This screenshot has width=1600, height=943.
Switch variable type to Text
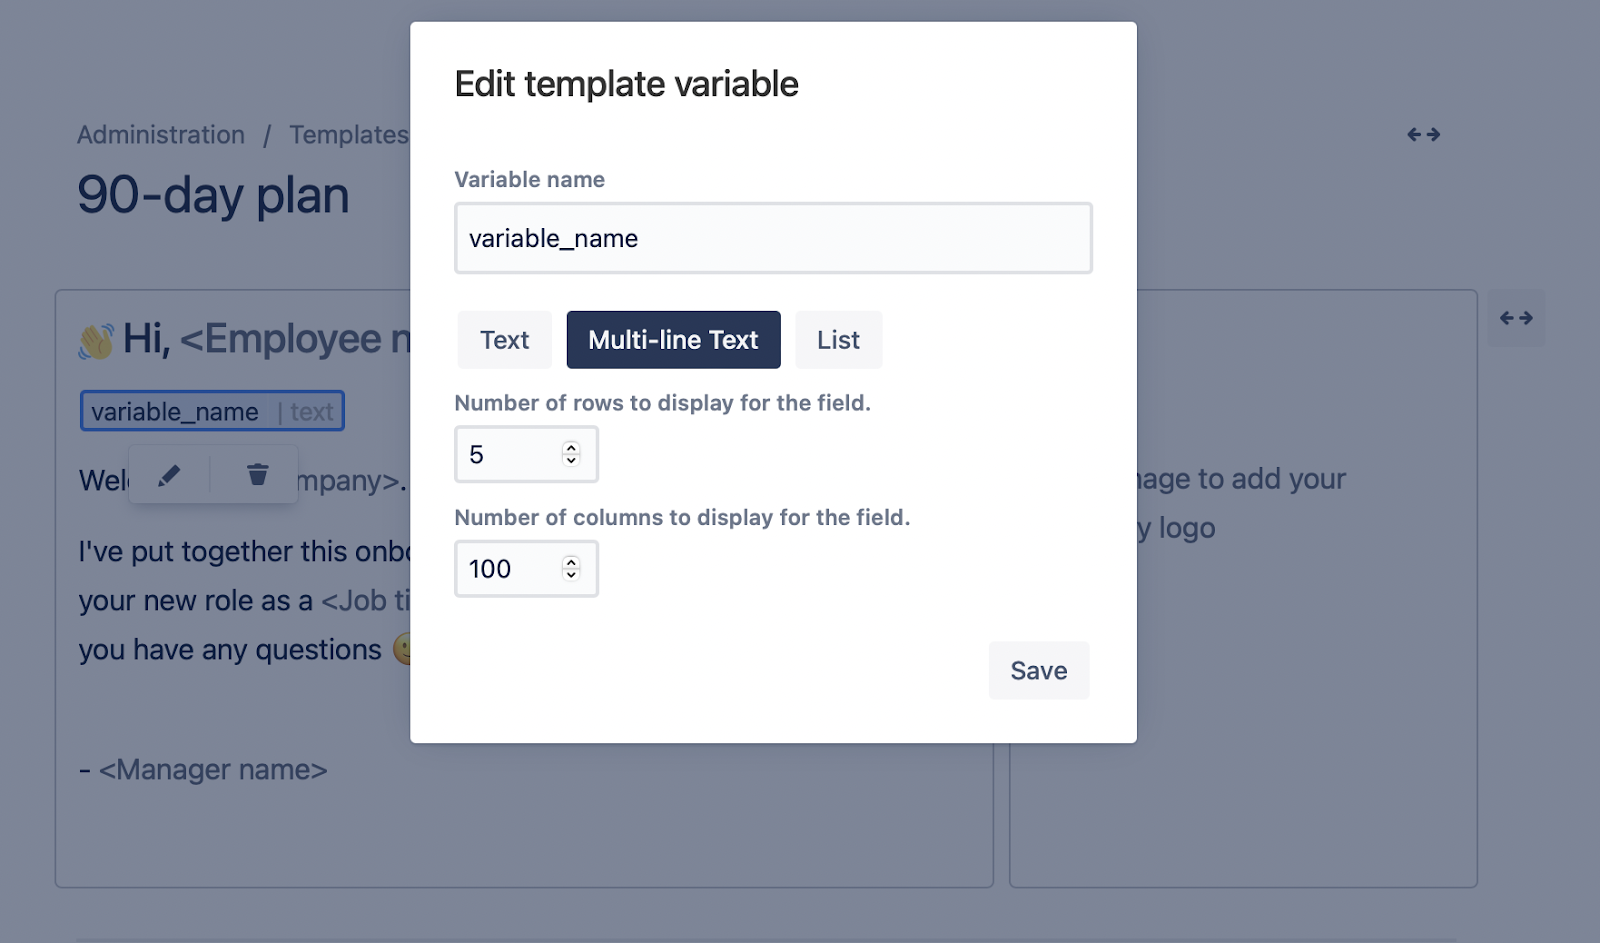tap(504, 339)
